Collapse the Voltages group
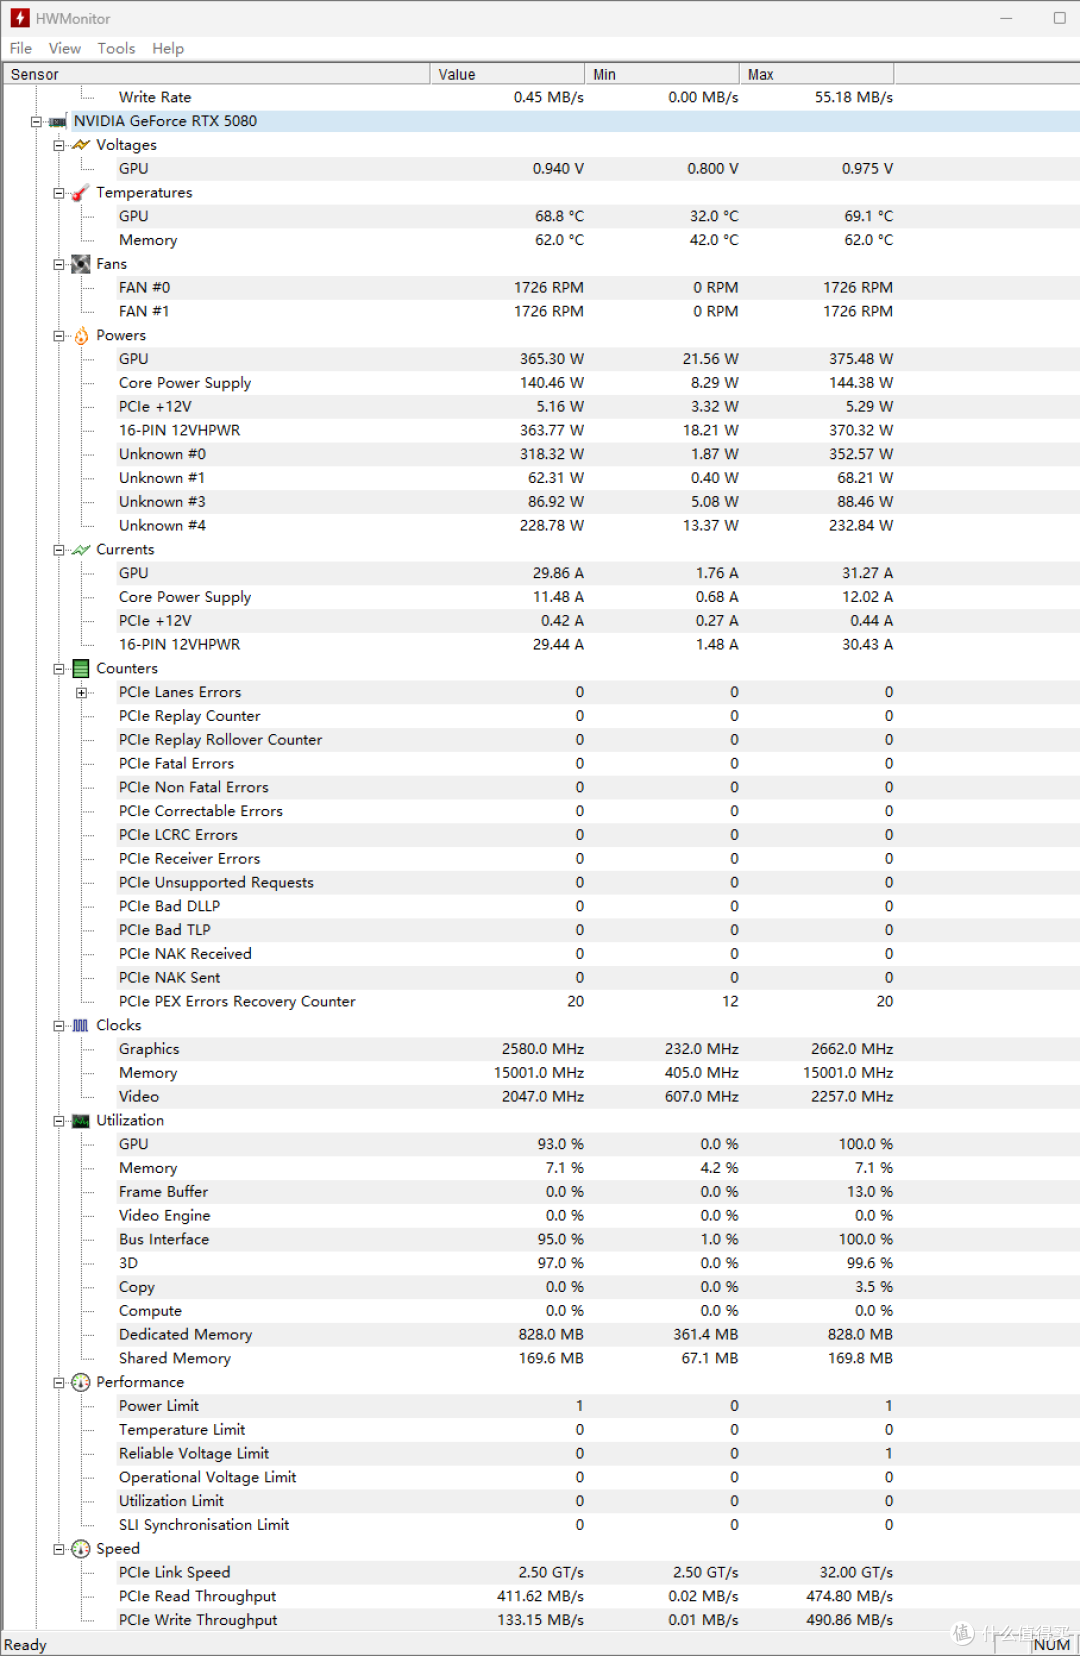This screenshot has height=1656, width=1080. pyautogui.click(x=59, y=145)
